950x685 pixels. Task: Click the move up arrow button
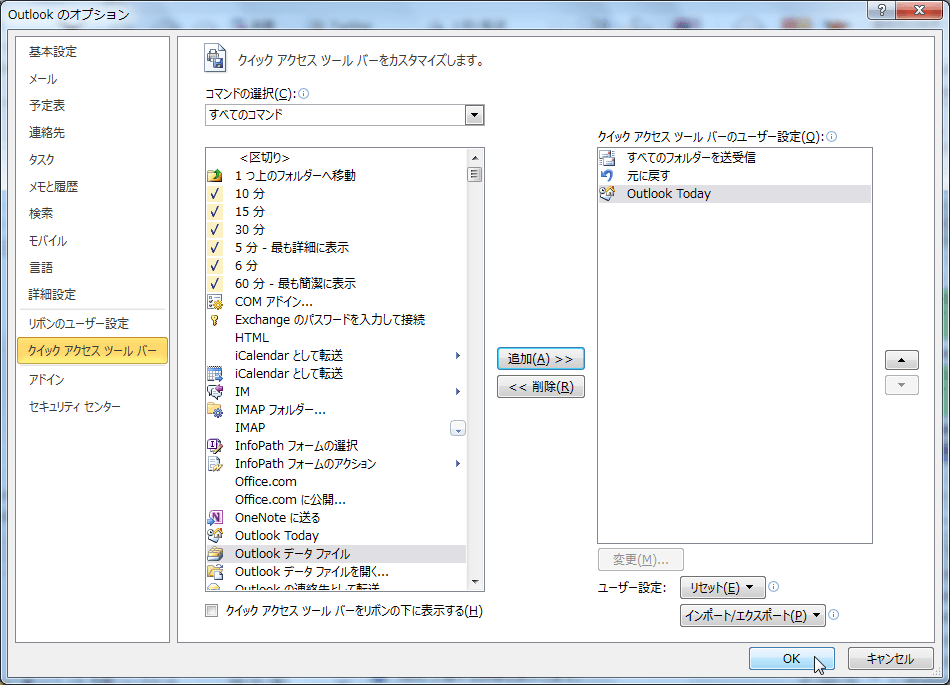(x=902, y=360)
